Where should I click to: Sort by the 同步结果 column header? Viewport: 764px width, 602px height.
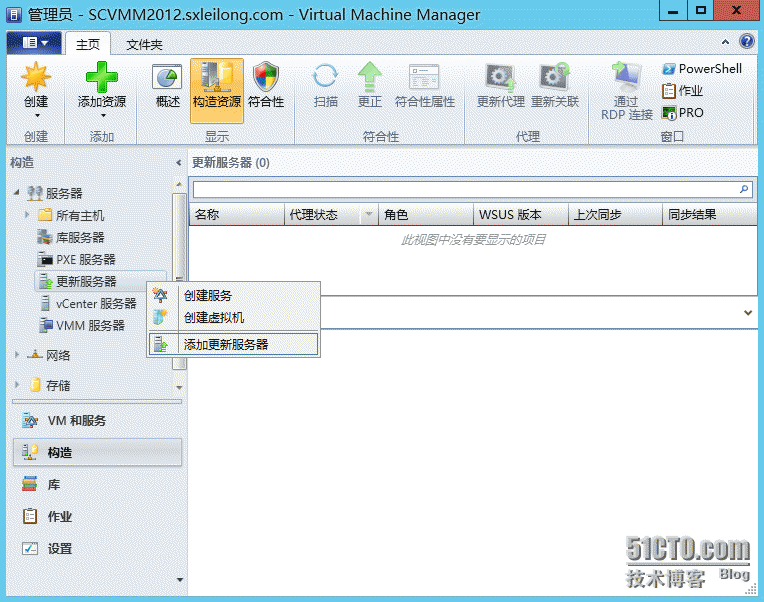(709, 214)
